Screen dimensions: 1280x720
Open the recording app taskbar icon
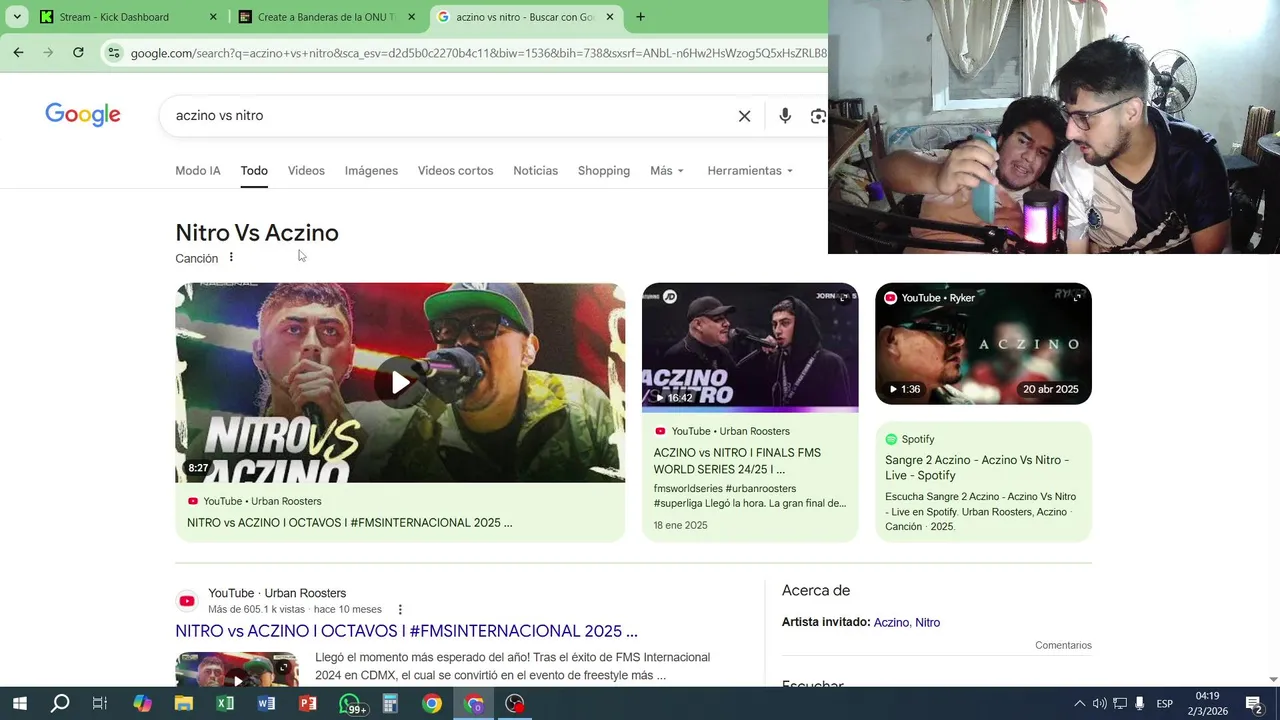(x=514, y=703)
